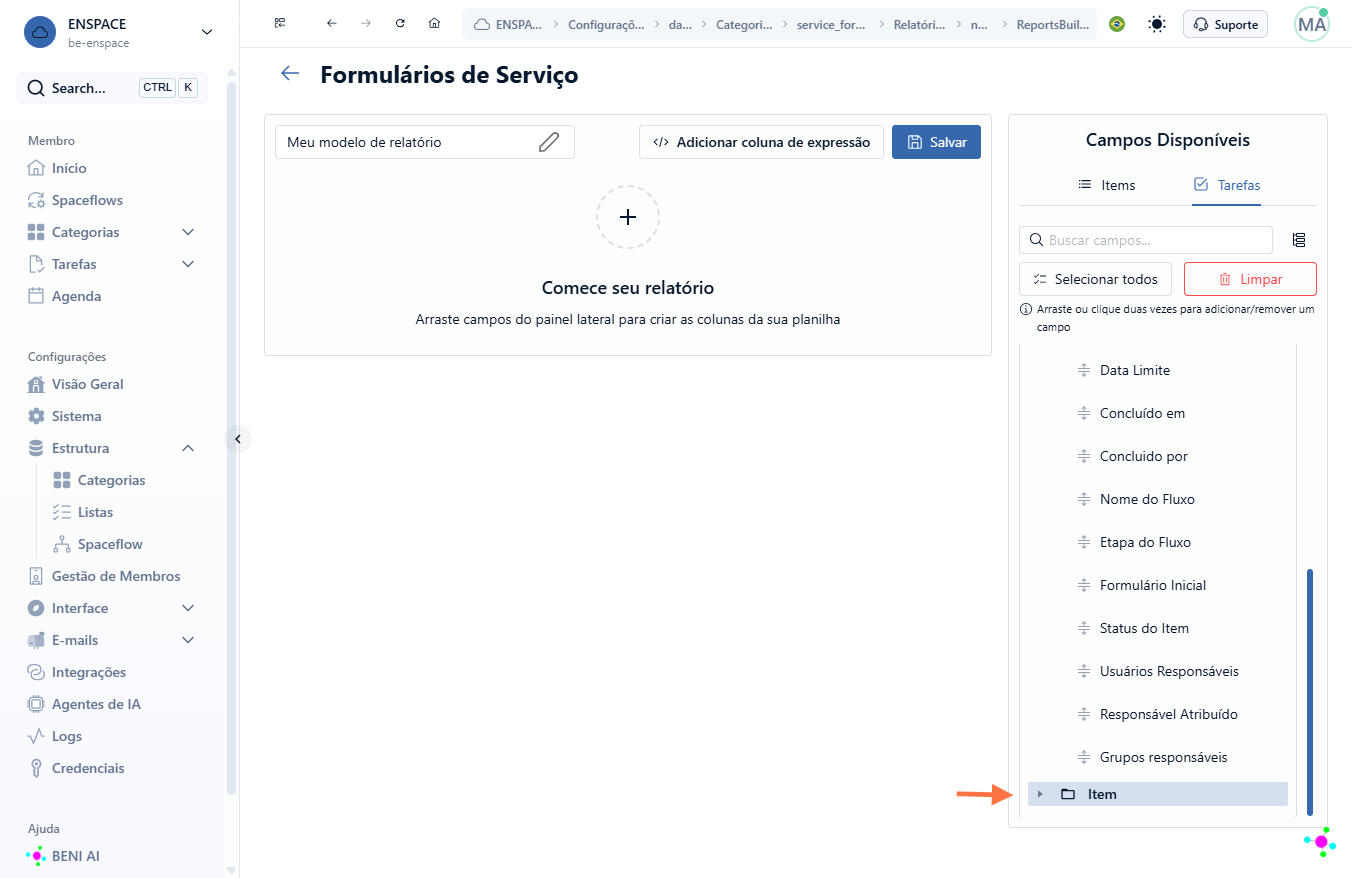Collapse the Estrutura sidebar section
Viewport: 1352px width, 878px height.
[188, 448]
